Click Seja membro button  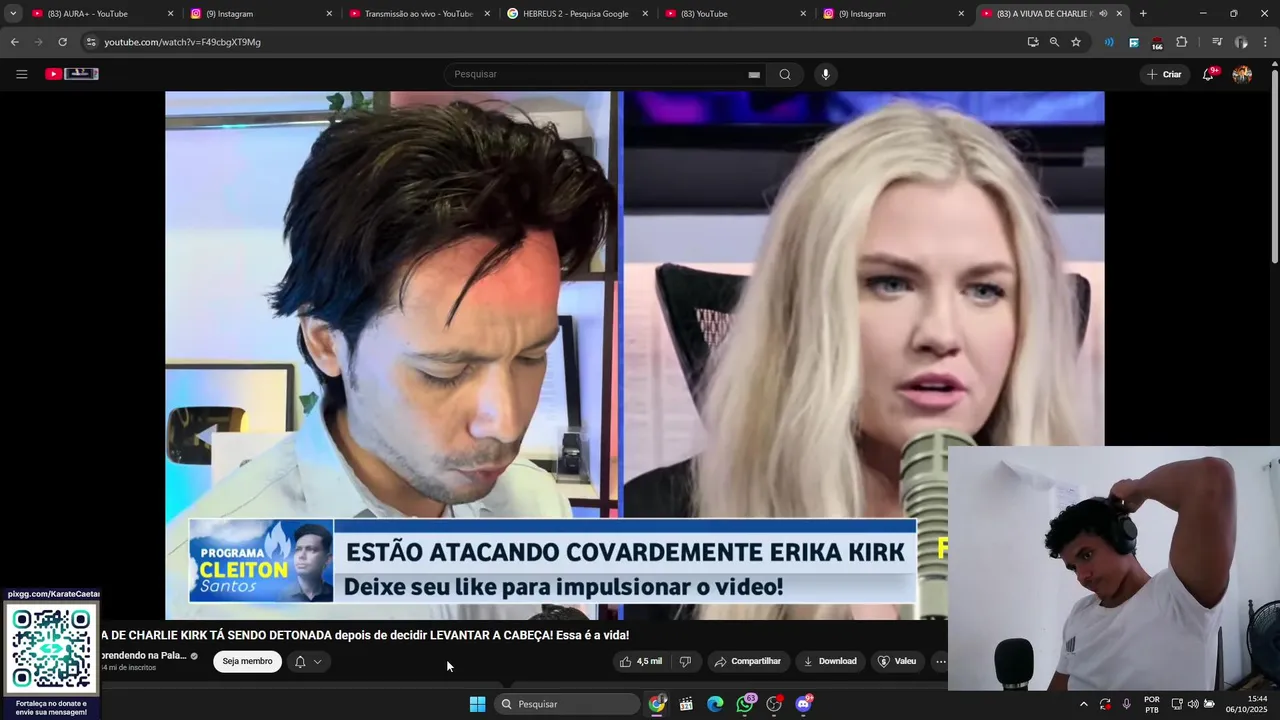pyautogui.click(x=247, y=661)
